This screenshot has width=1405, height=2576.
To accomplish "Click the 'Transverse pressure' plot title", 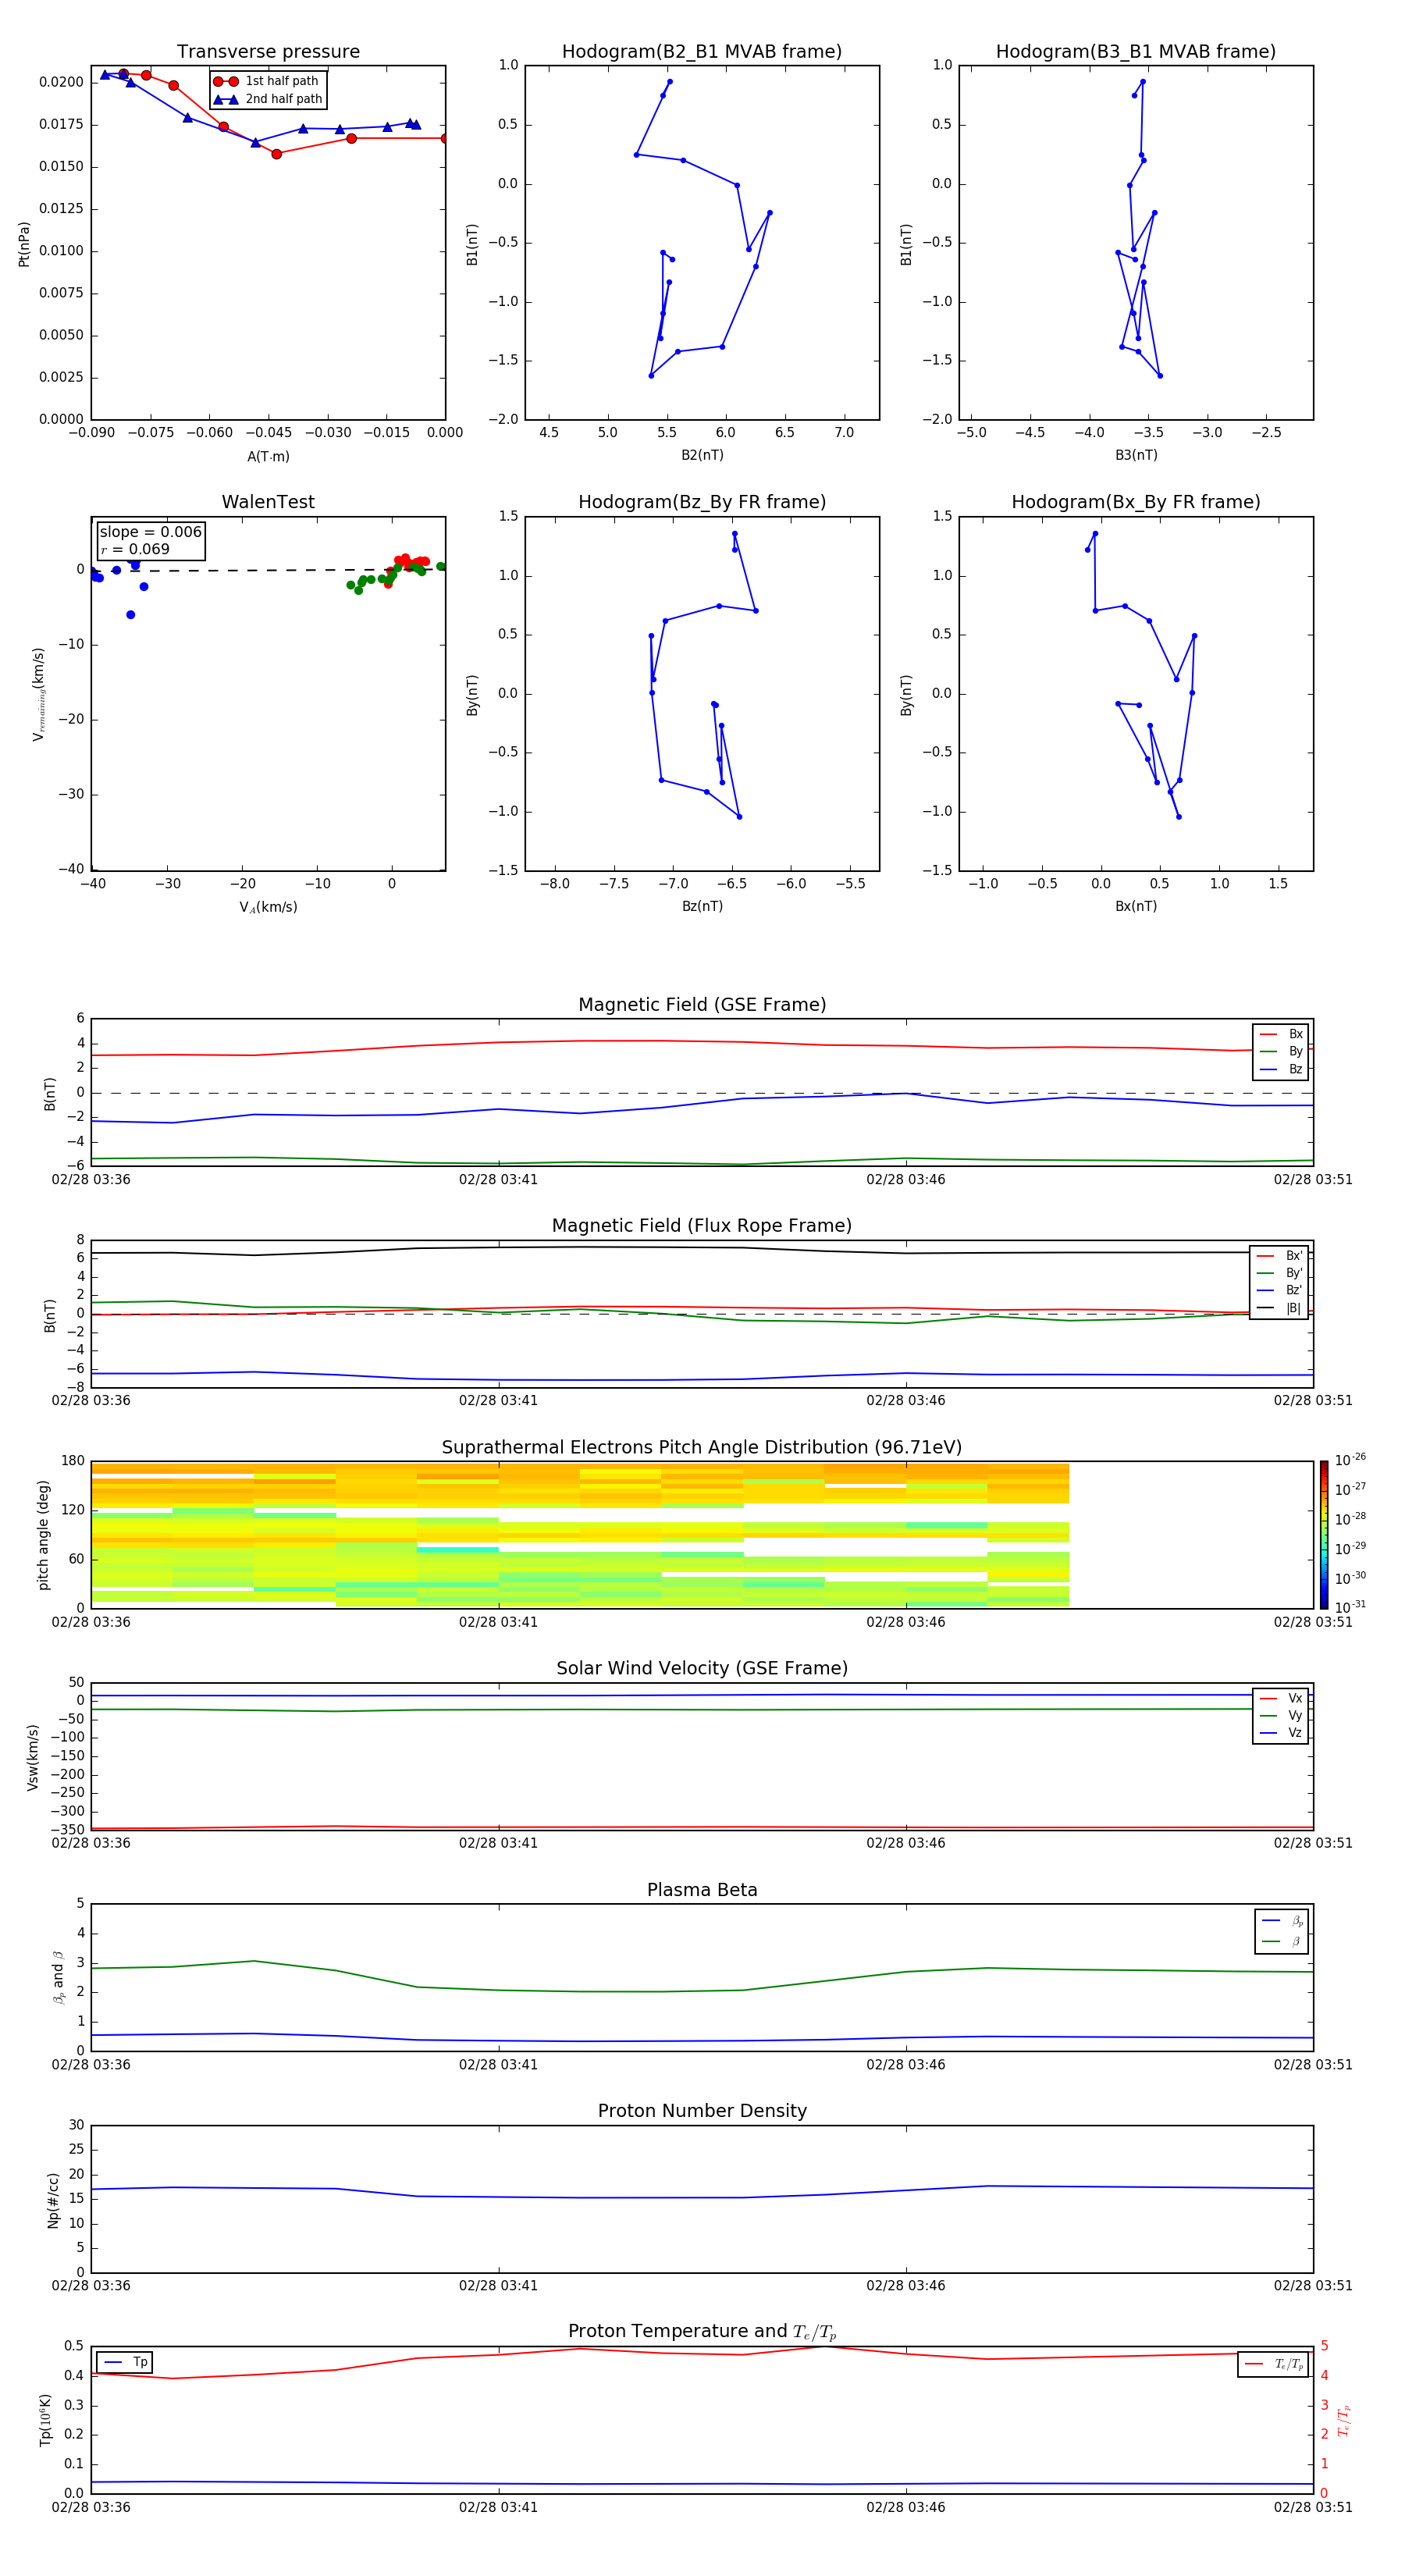I will tap(268, 51).
